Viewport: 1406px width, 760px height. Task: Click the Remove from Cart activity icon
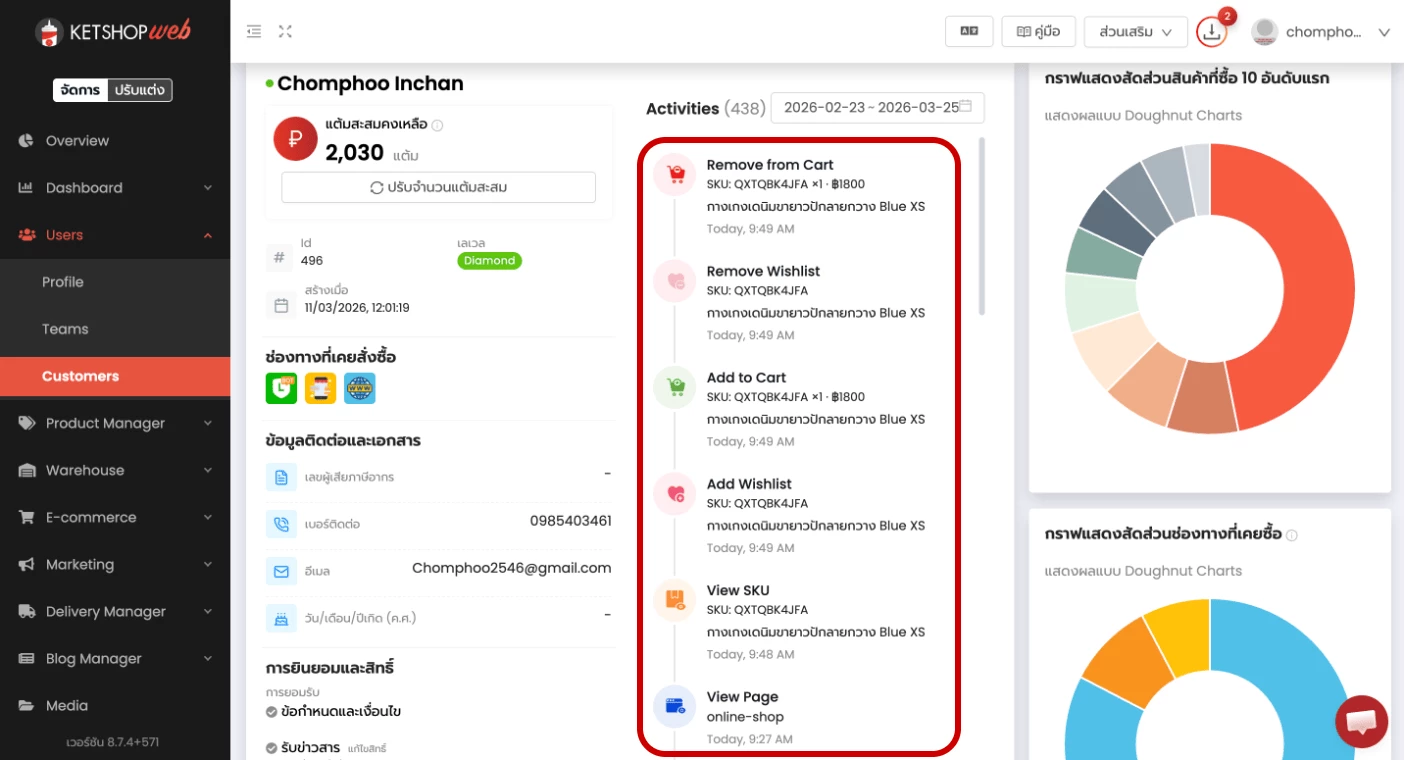point(675,174)
